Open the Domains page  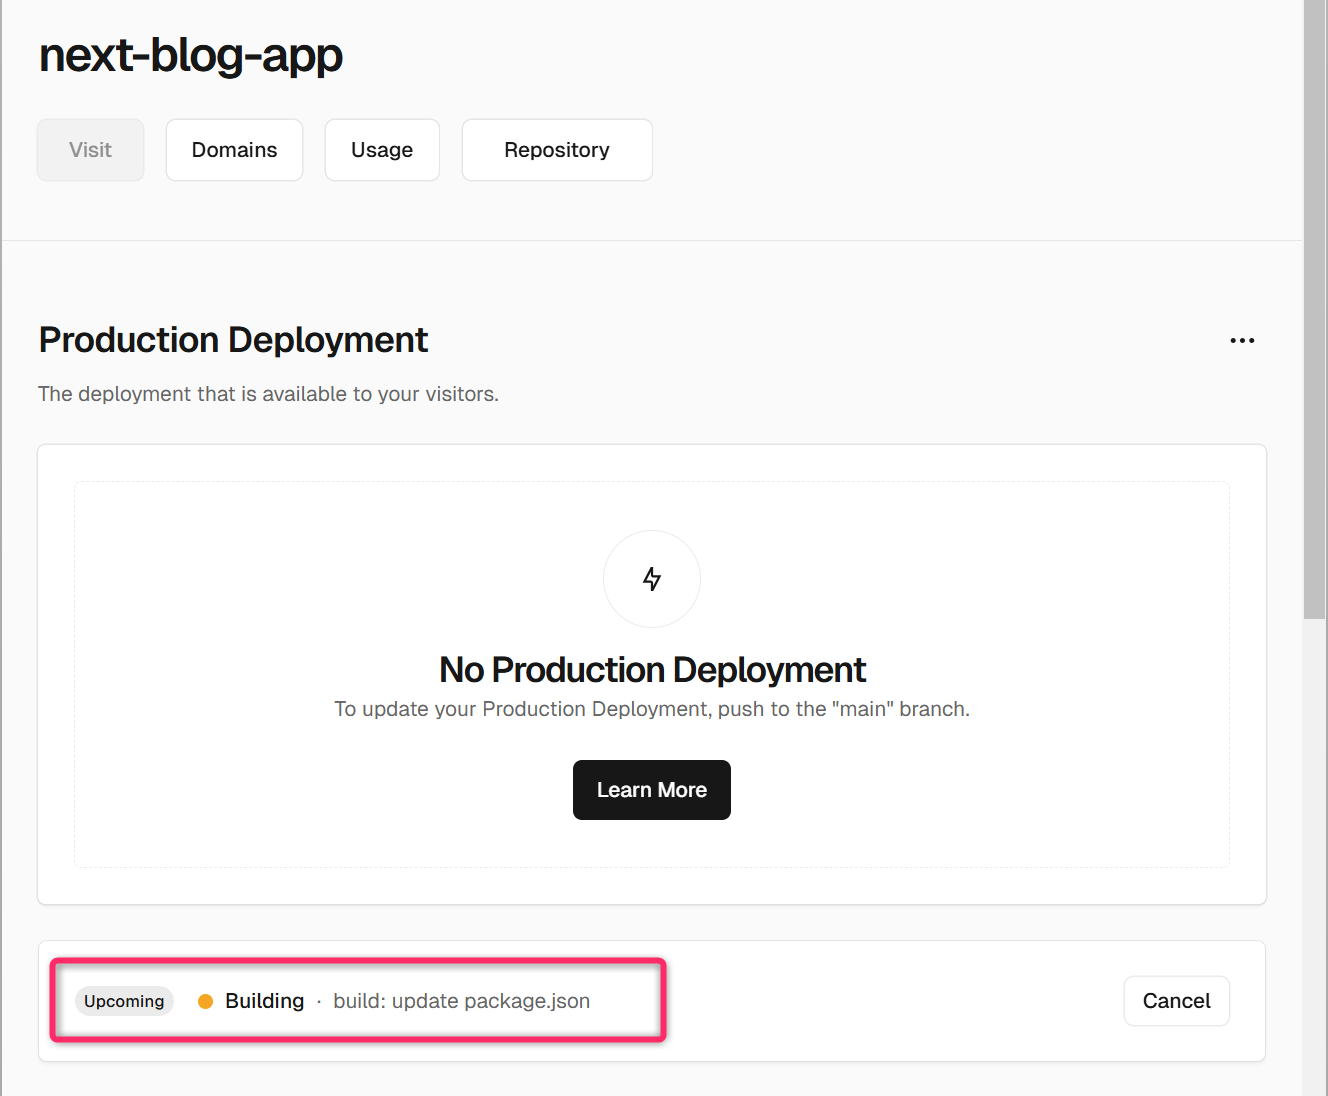pyautogui.click(x=234, y=150)
